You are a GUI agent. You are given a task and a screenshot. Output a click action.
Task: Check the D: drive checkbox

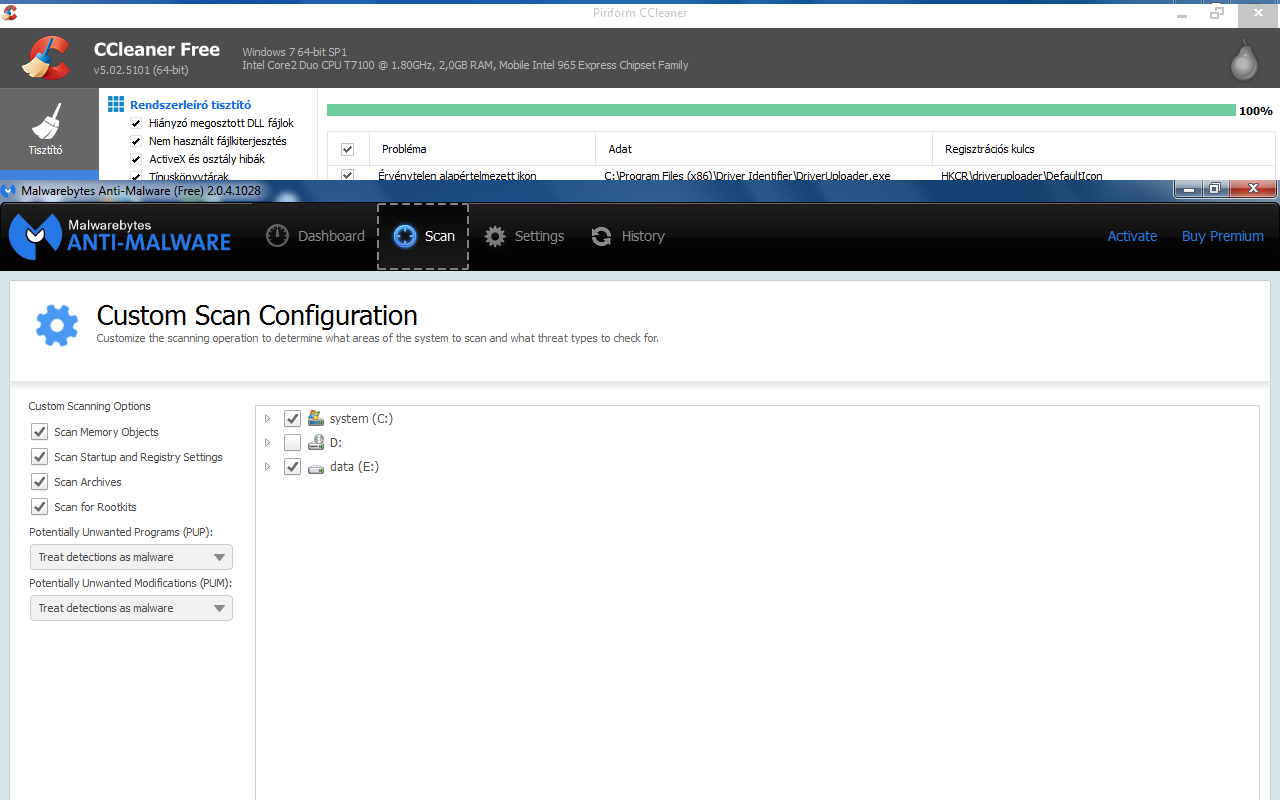tap(292, 443)
